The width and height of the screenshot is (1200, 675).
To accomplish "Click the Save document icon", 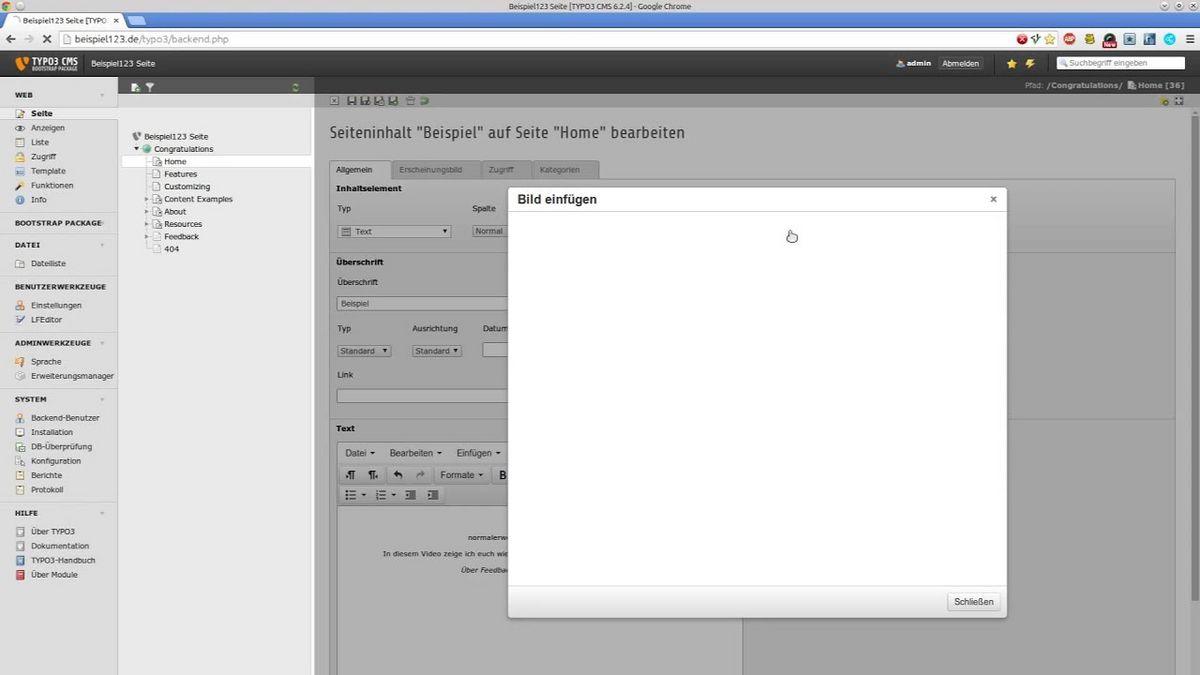I will (x=352, y=100).
